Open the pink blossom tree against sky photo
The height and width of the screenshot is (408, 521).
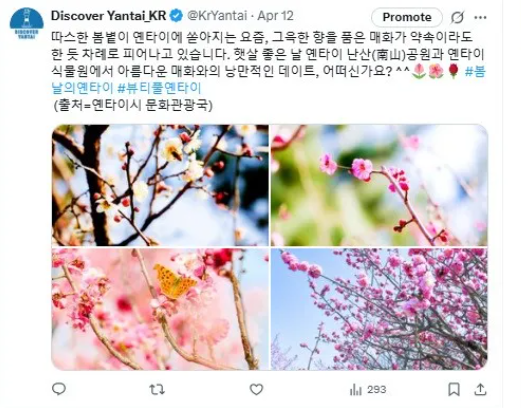click(379, 309)
